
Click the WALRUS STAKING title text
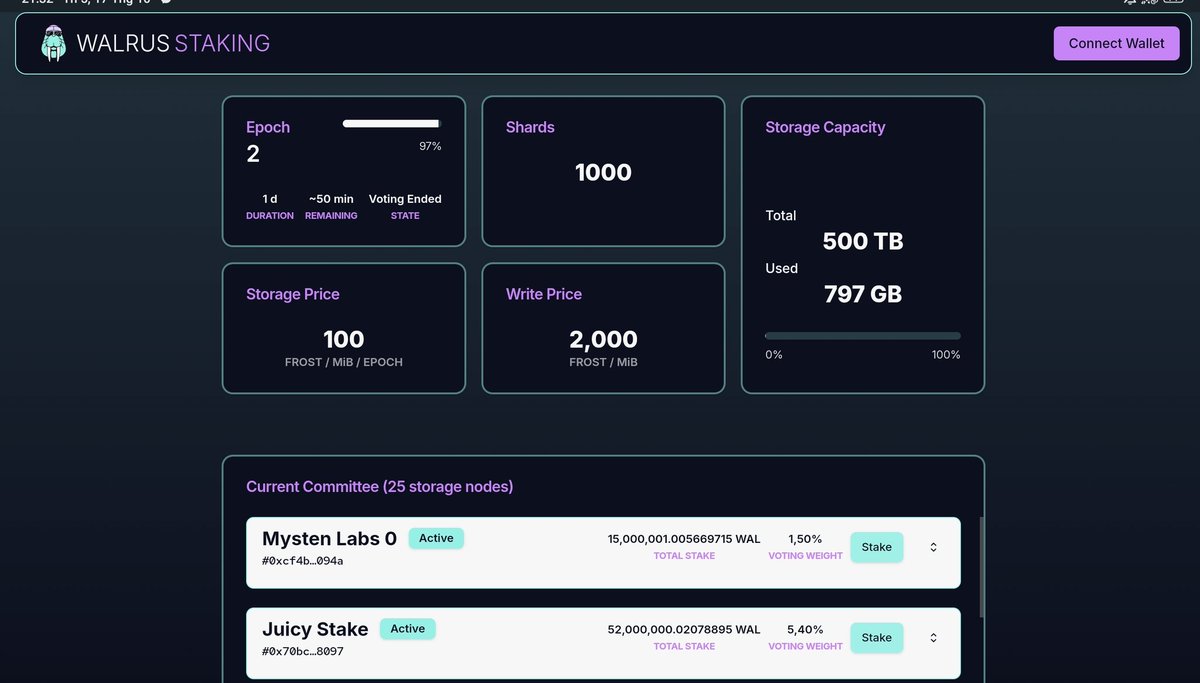pos(173,43)
